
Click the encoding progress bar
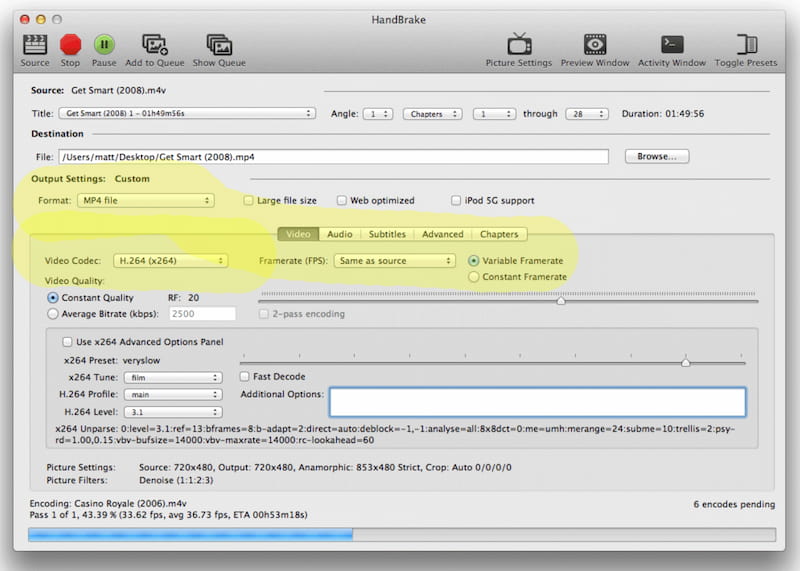[402, 534]
